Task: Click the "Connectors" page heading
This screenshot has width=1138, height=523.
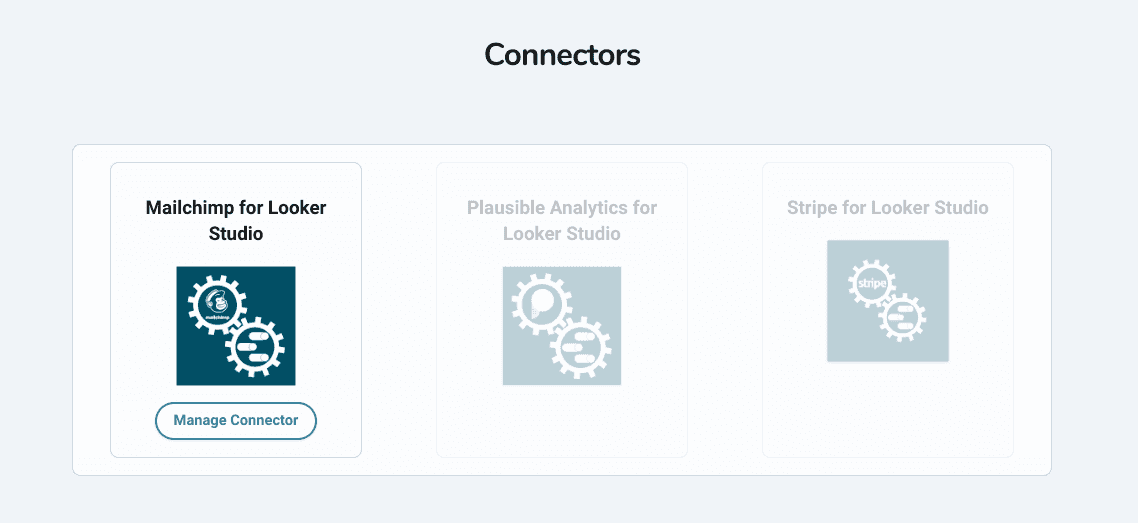Action: pyautogui.click(x=562, y=54)
